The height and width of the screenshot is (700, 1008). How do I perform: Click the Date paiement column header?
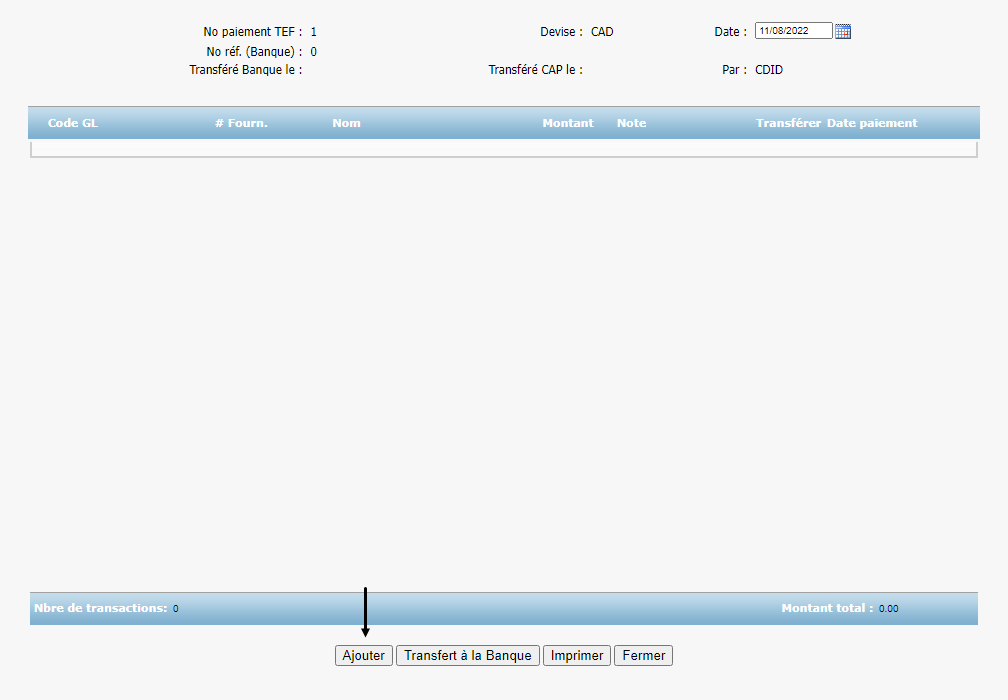coord(872,123)
